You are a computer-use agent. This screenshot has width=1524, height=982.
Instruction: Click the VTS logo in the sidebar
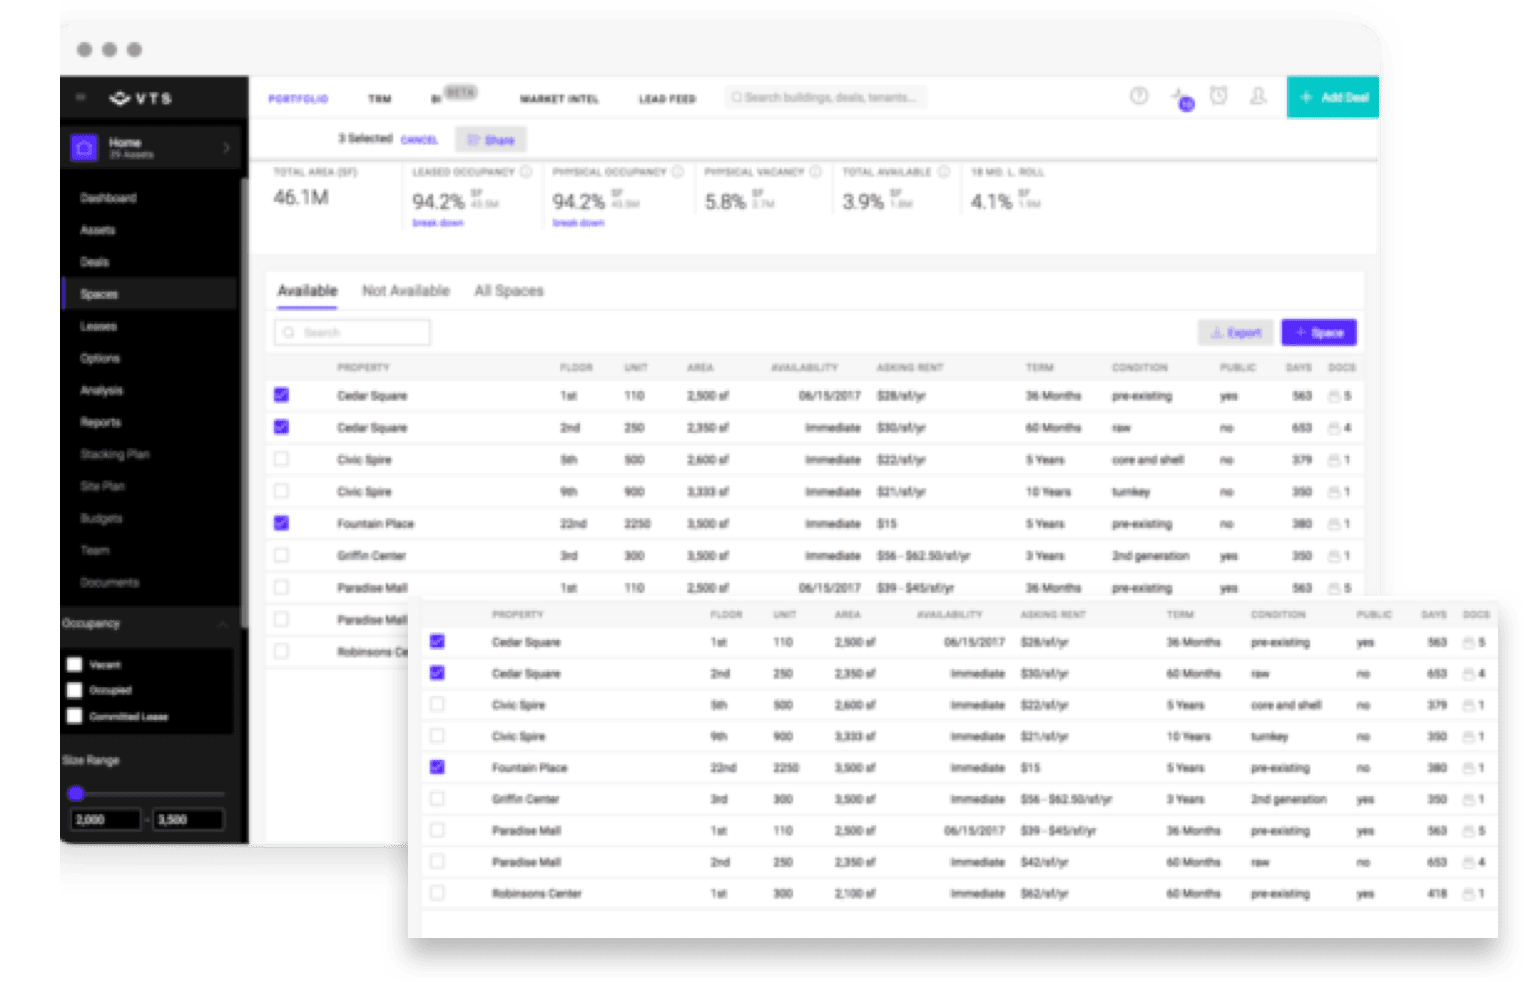pyautogui.click(x=141, y=98)
